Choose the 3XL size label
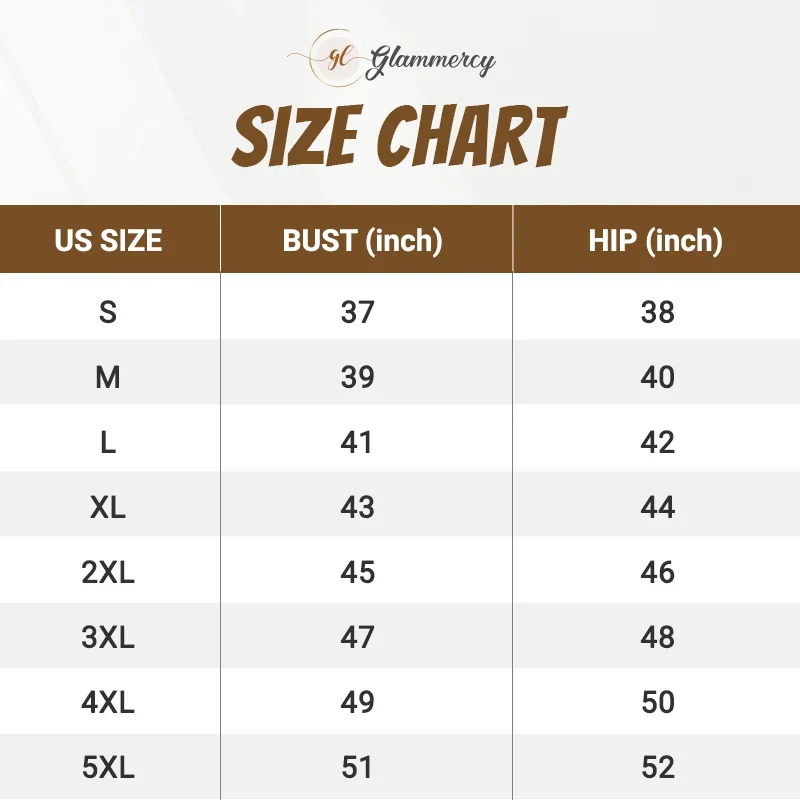 coord(108,637)
